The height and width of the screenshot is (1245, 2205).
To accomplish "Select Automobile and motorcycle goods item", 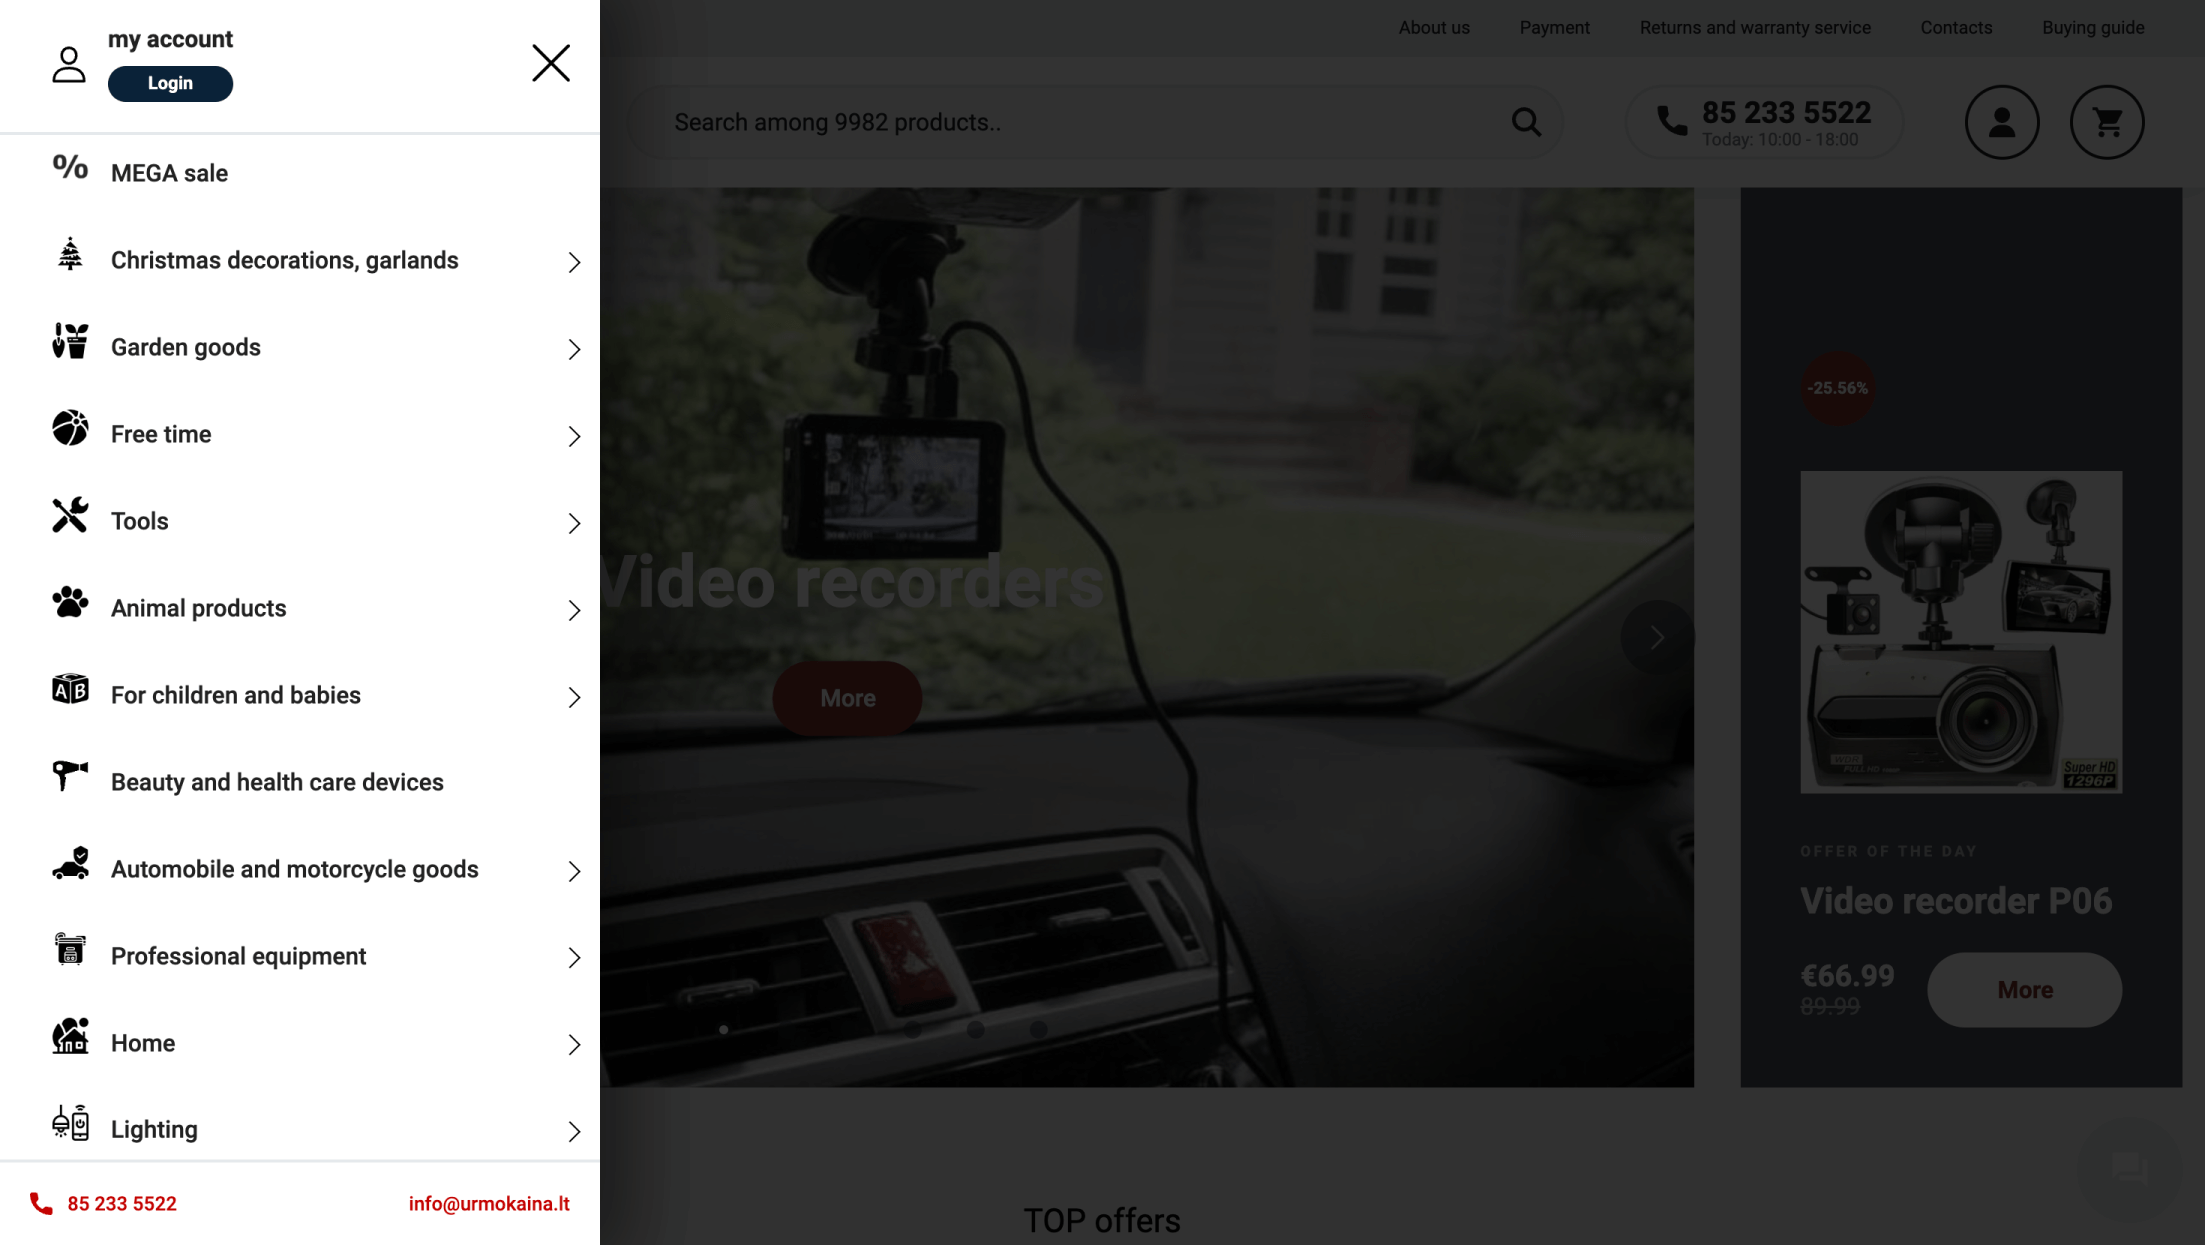I will 295,869.
